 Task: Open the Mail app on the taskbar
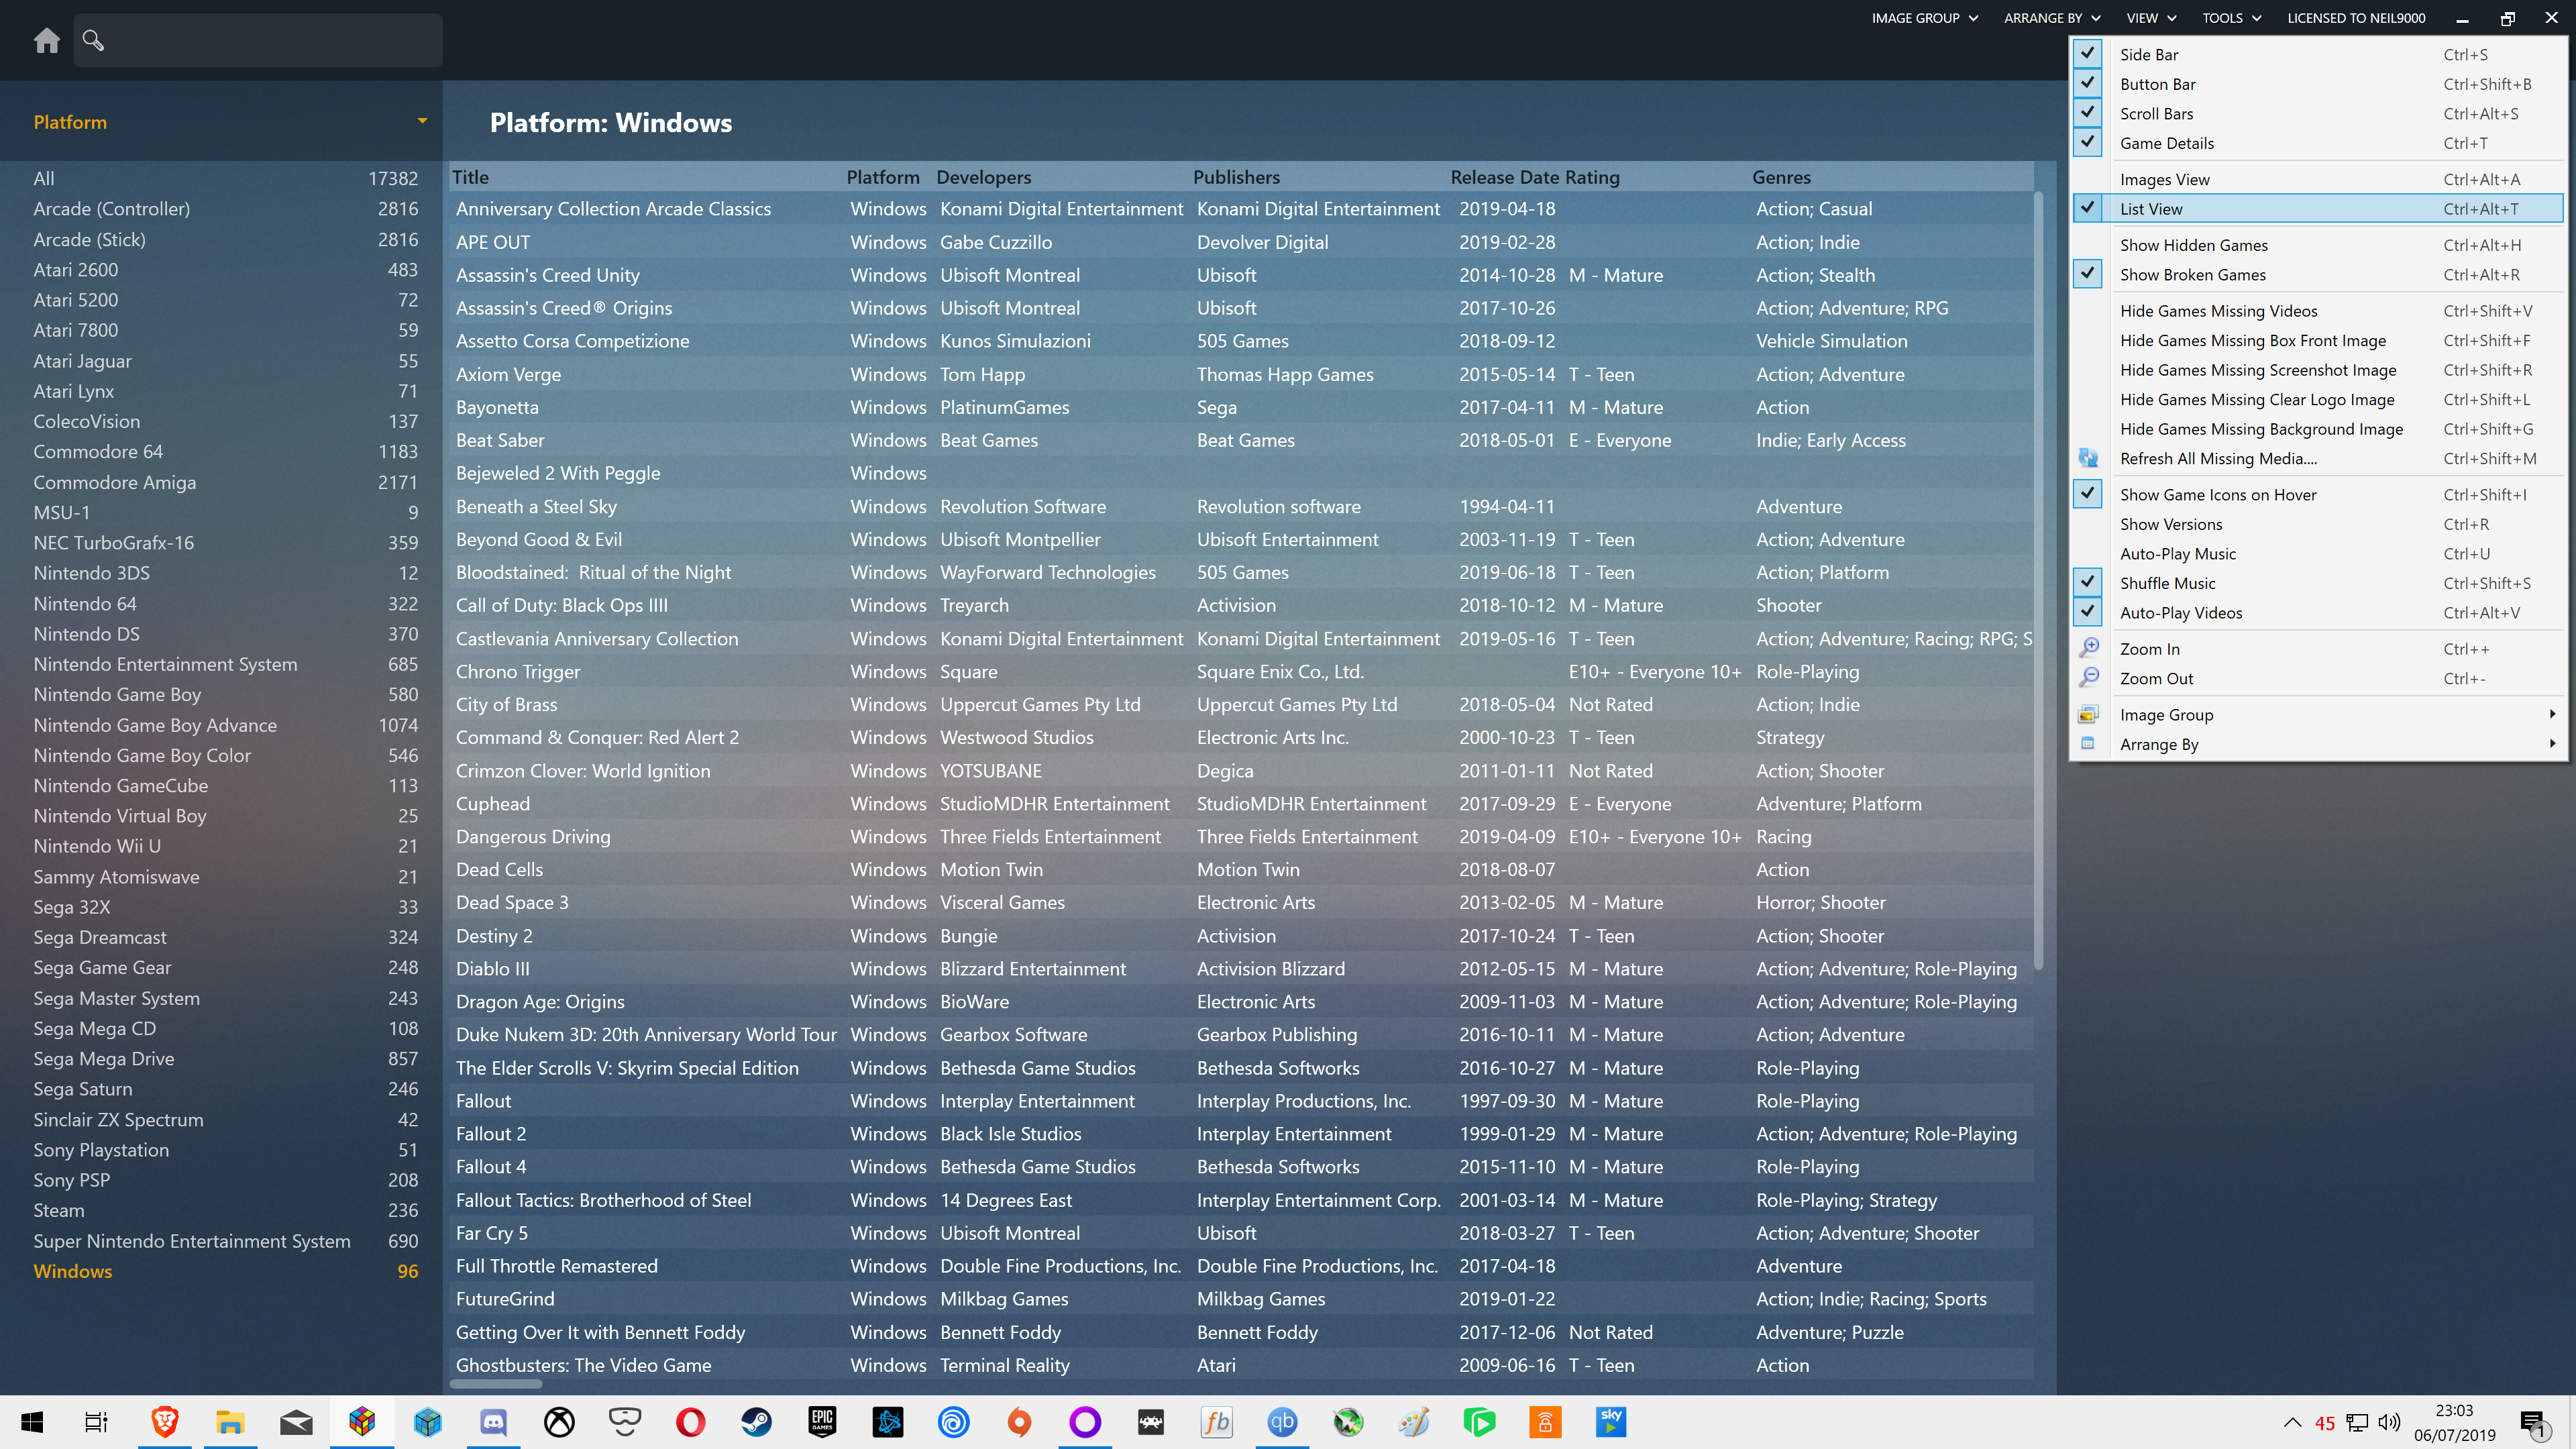[x=296, y=1422]
